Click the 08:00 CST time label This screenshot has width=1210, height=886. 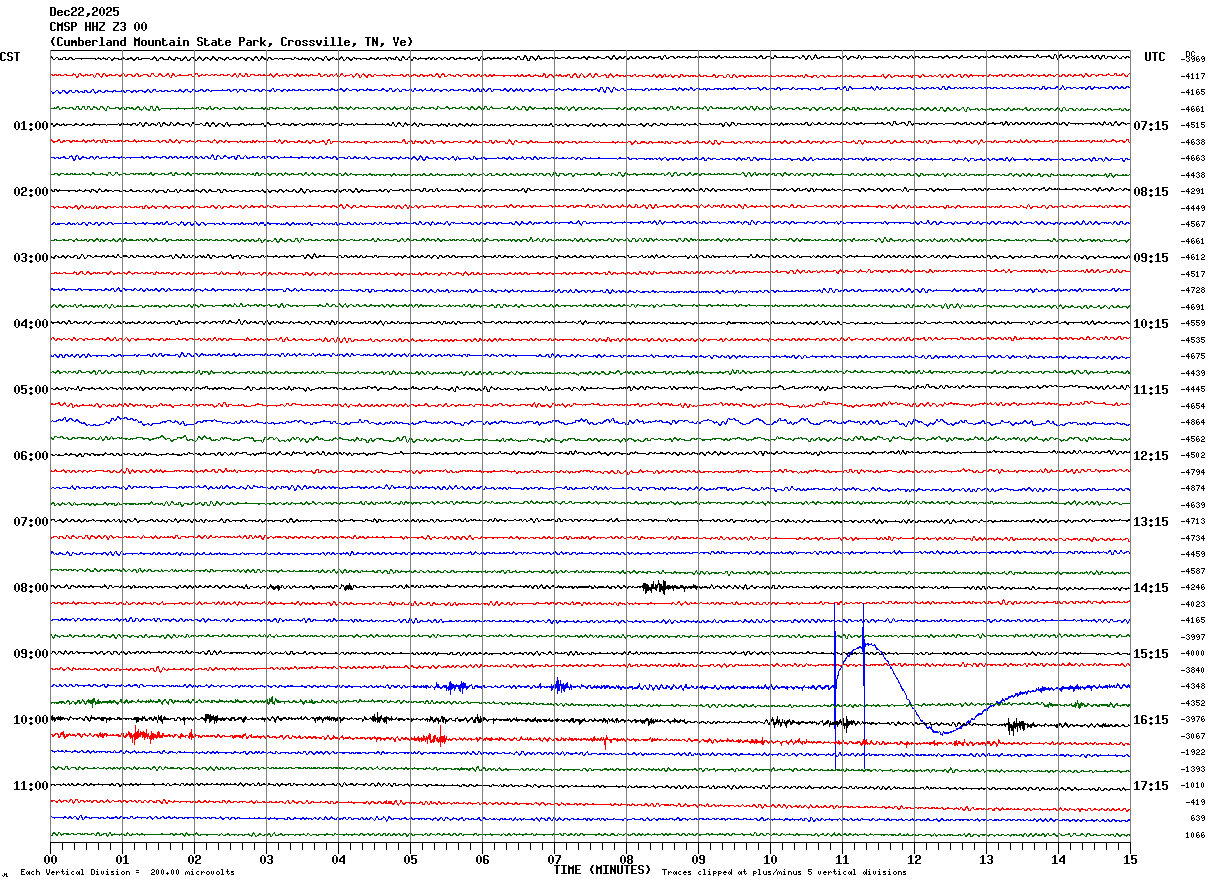31,588
